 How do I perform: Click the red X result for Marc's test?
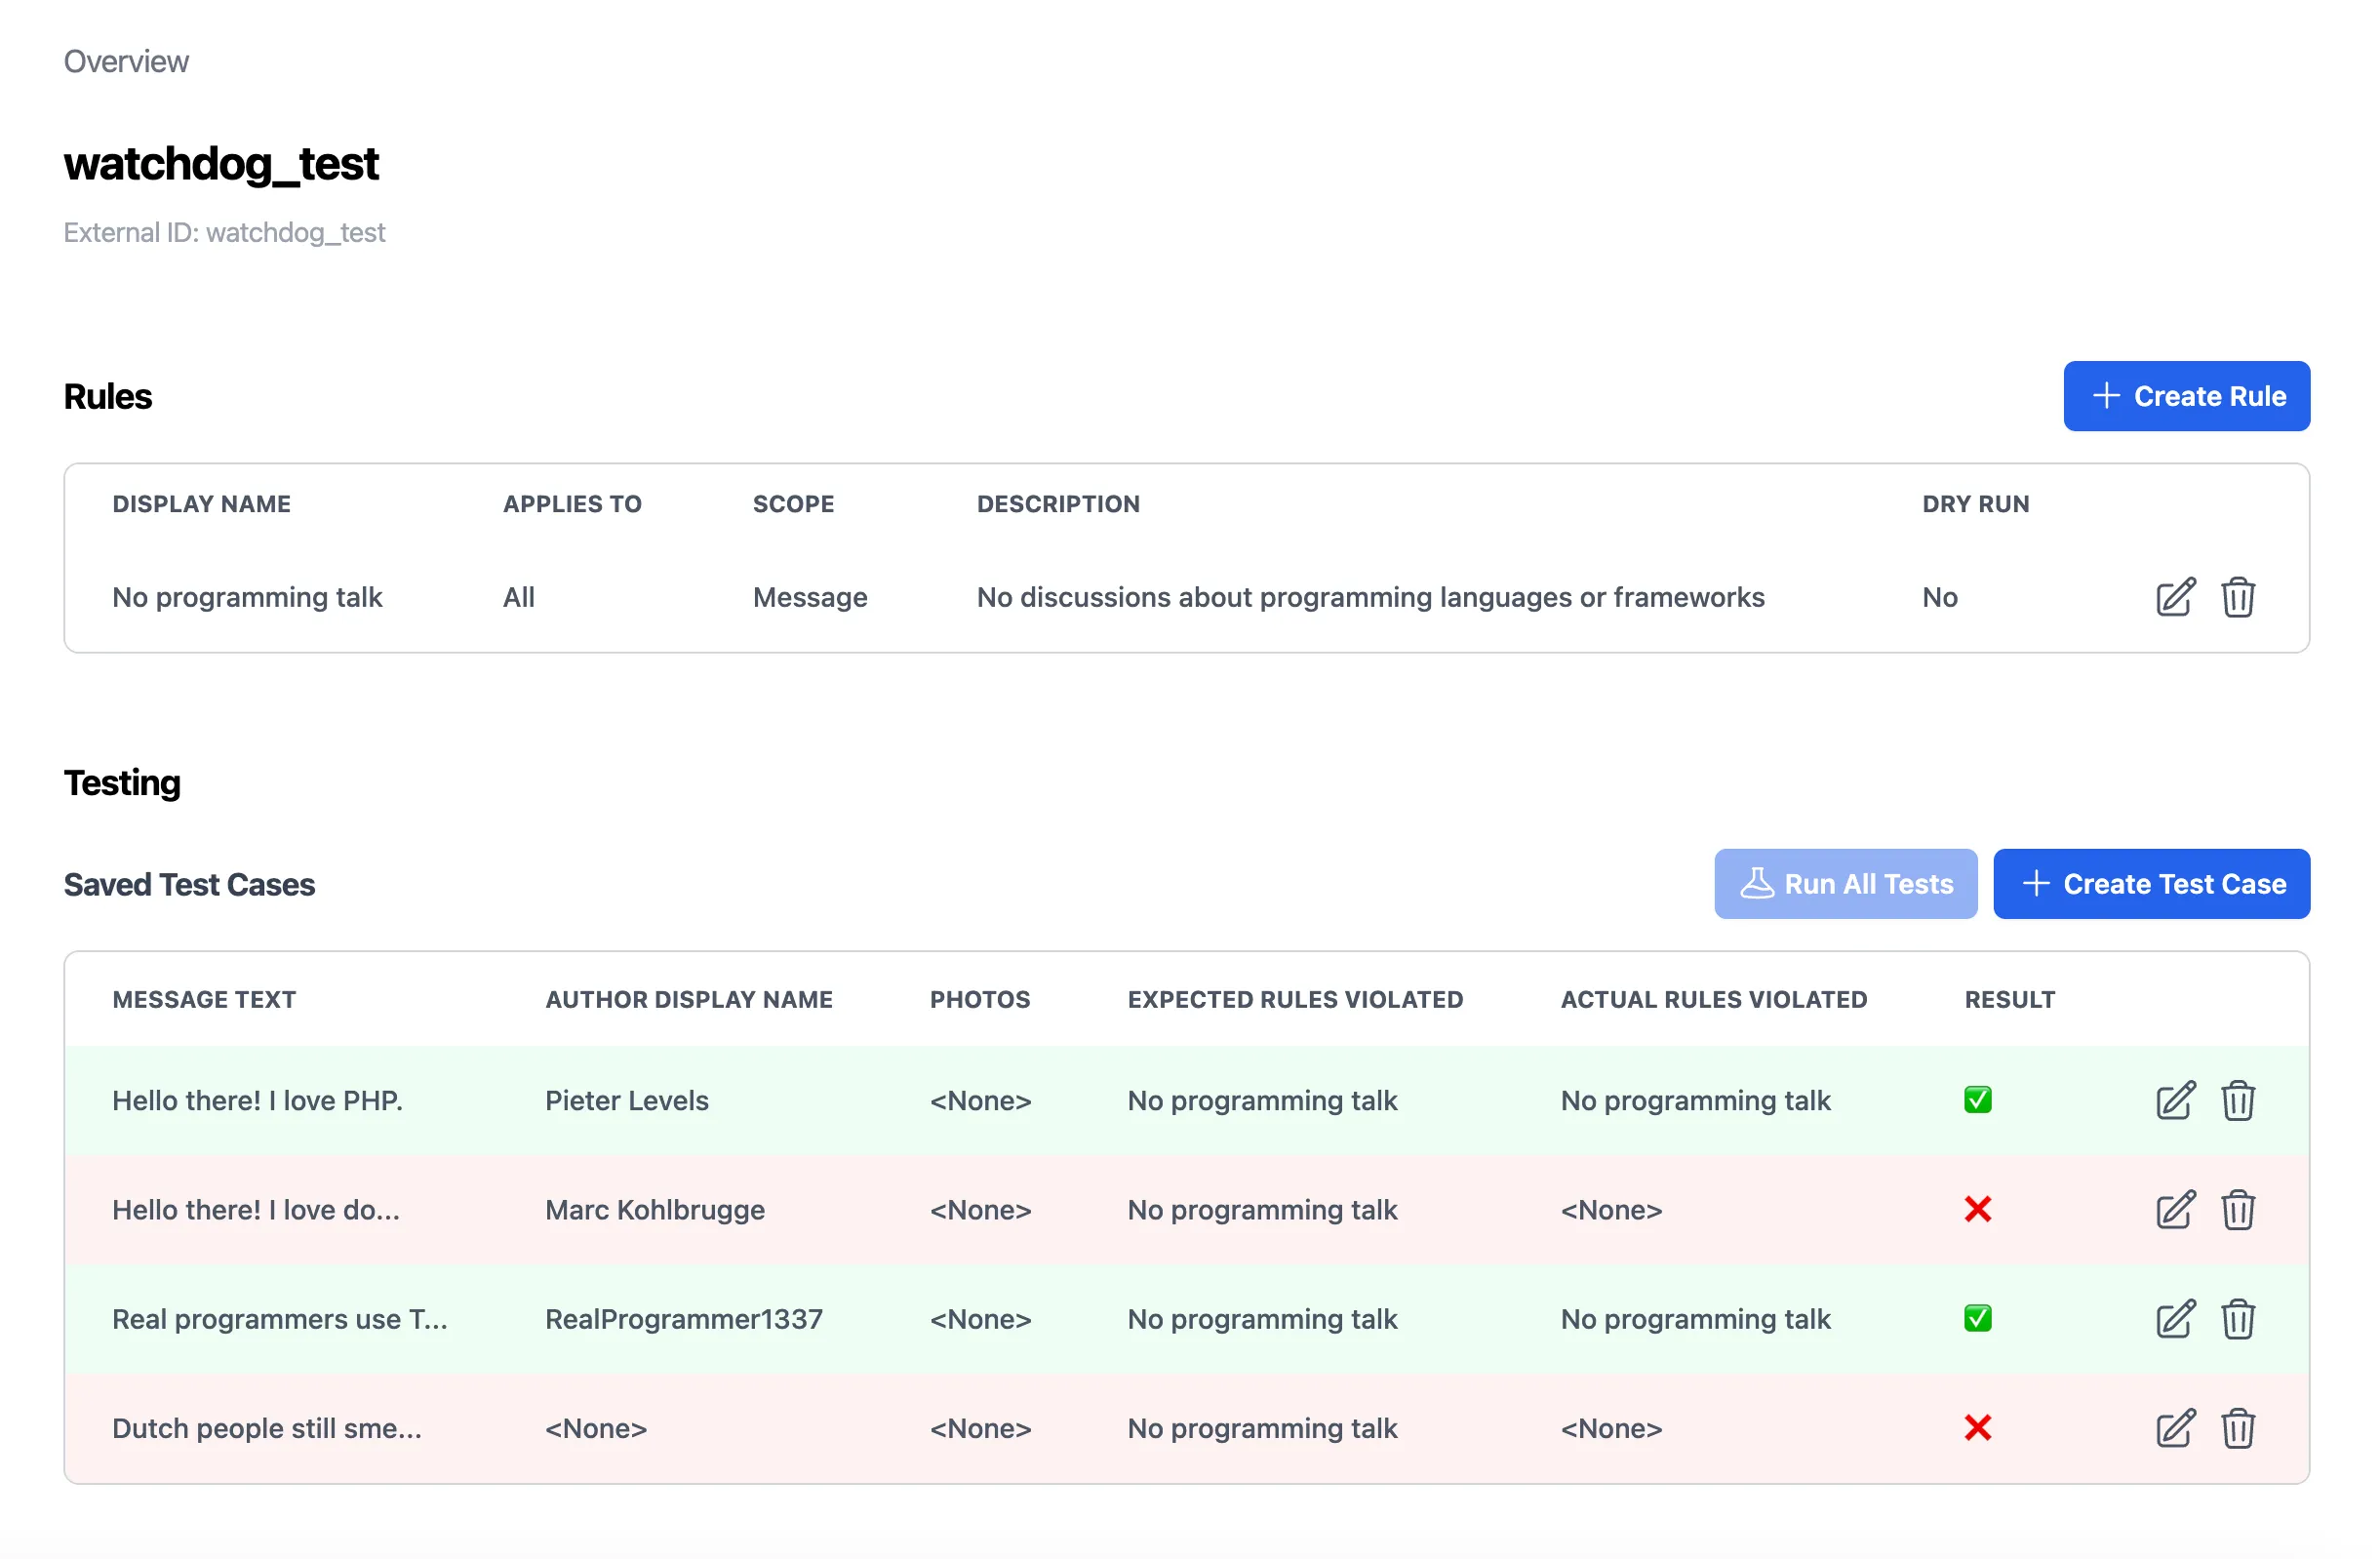pos(1978,1209)
